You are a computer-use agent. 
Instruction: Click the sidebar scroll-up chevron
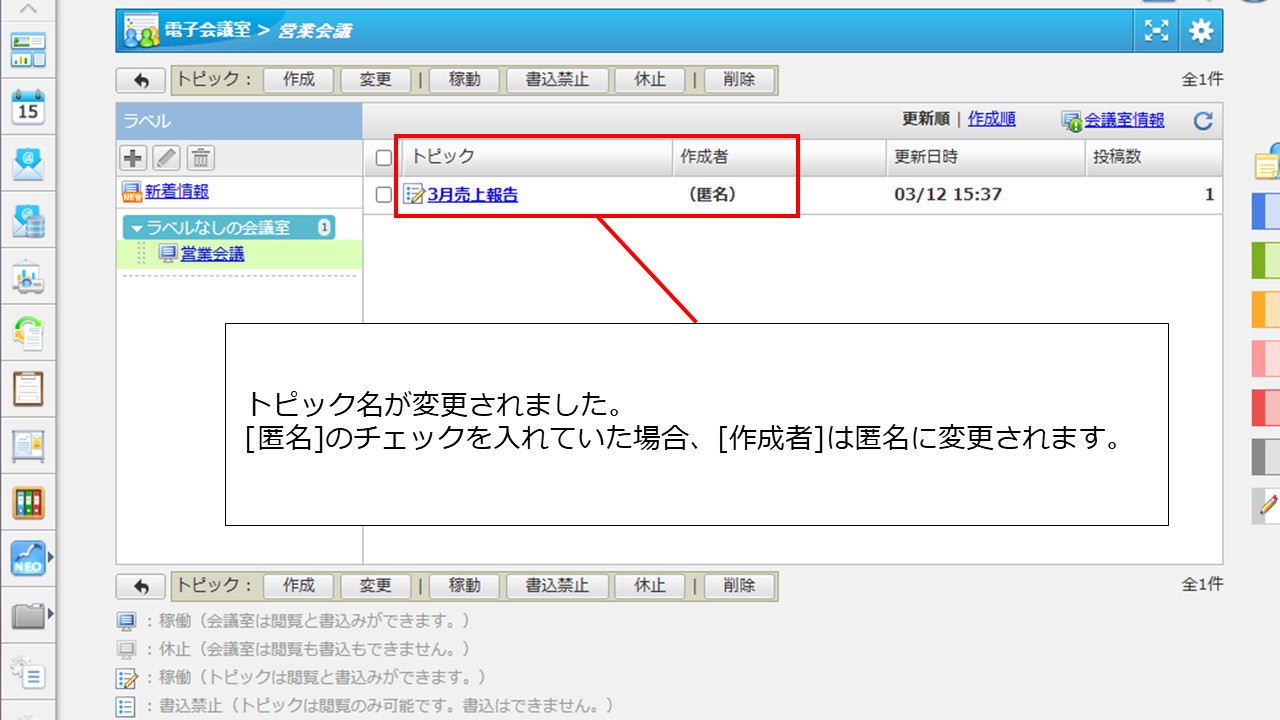(28, 9)
